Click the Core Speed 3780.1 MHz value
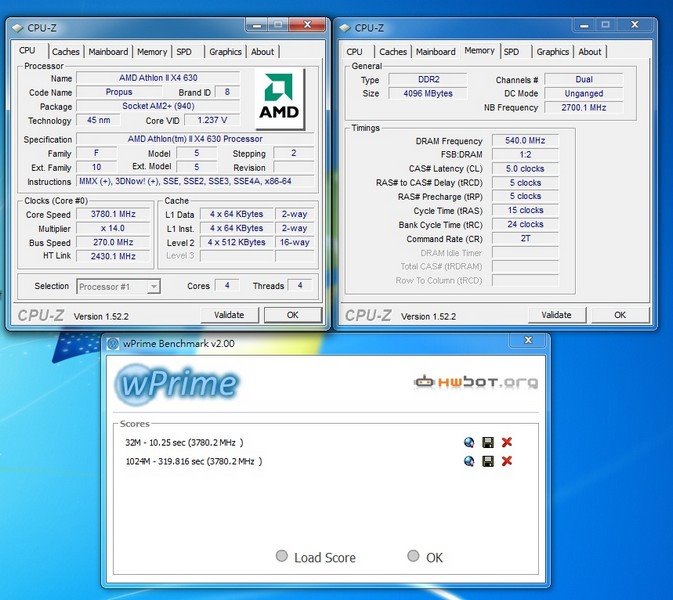Image resolution: width=673 pixels, height=600 pixels. click(113, 214)
